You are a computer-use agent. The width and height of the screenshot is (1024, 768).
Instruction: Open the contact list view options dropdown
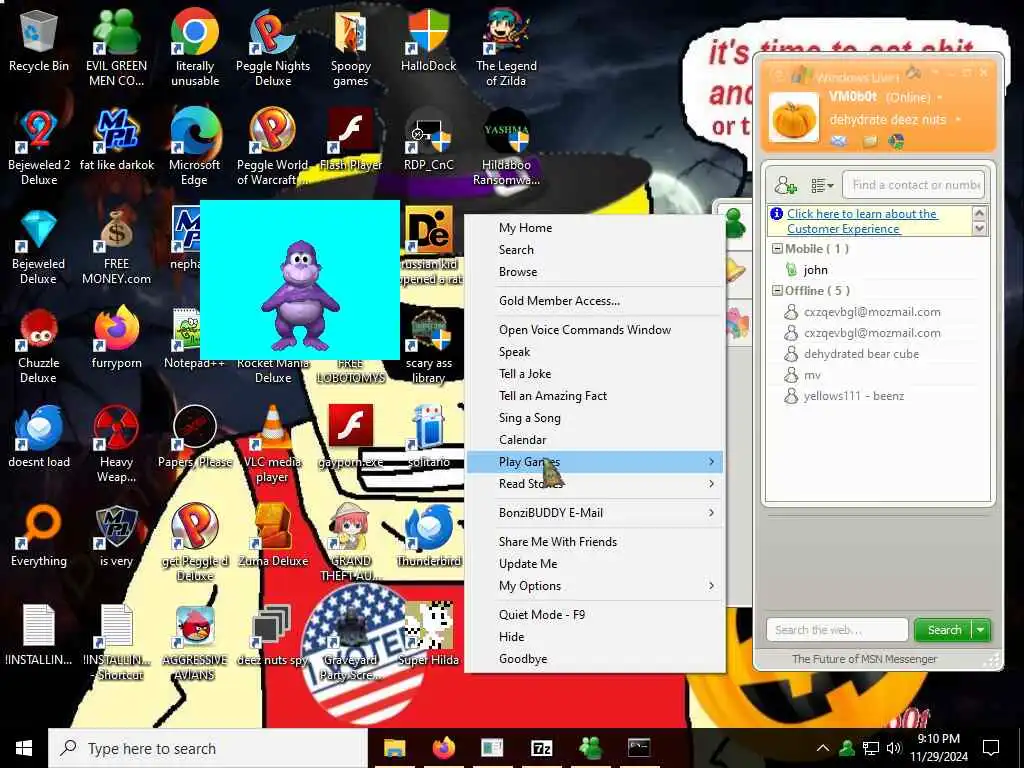(822, 185)
